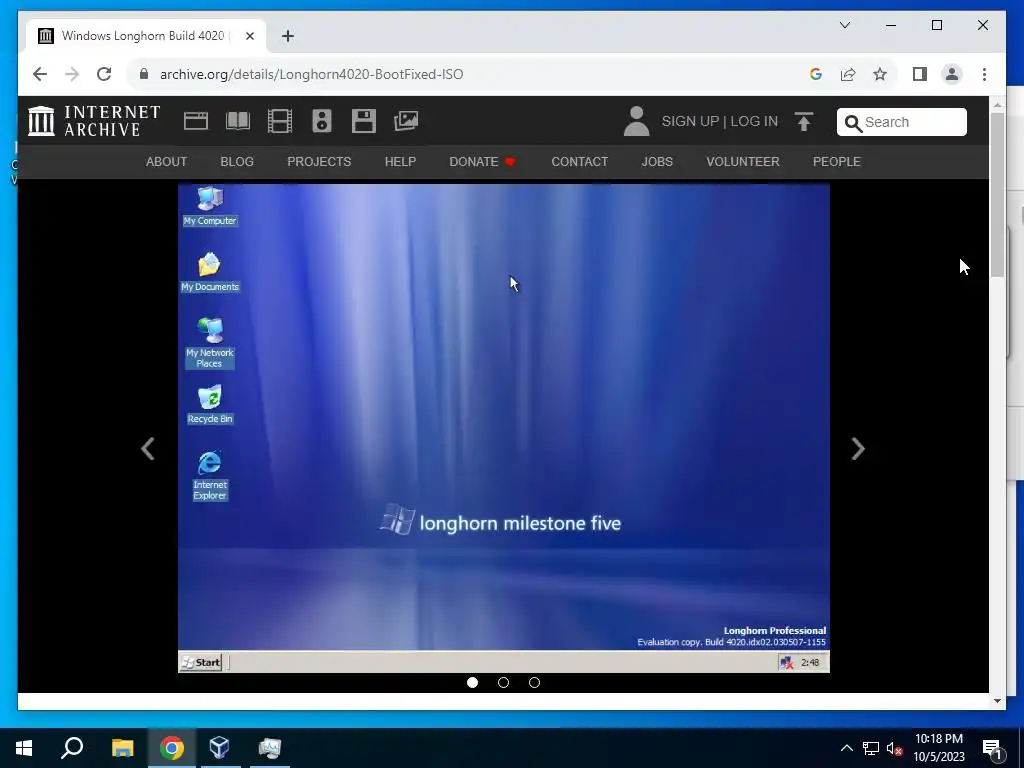Open the ABOUT menu item
This screenshot has height=768, width=1024.
[167, 162]
